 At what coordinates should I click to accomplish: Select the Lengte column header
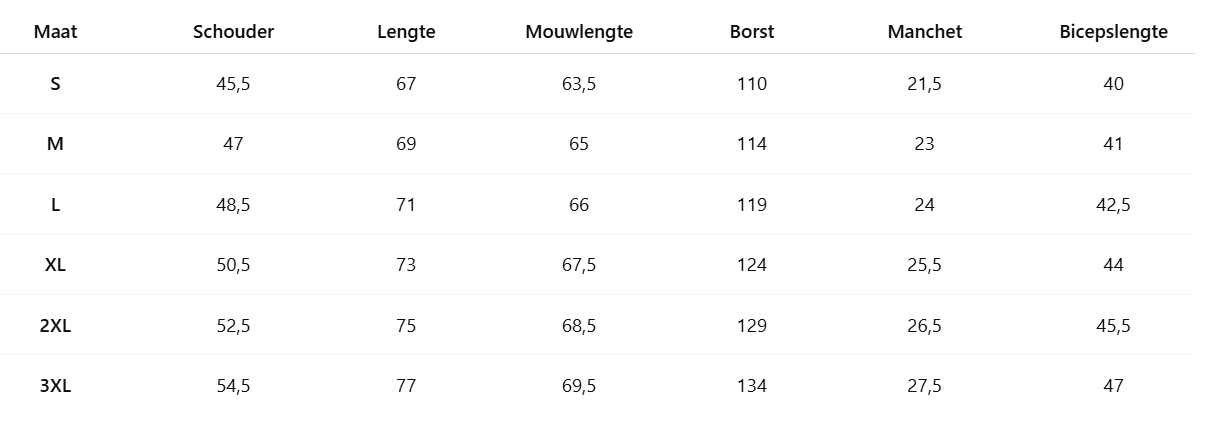406,32
